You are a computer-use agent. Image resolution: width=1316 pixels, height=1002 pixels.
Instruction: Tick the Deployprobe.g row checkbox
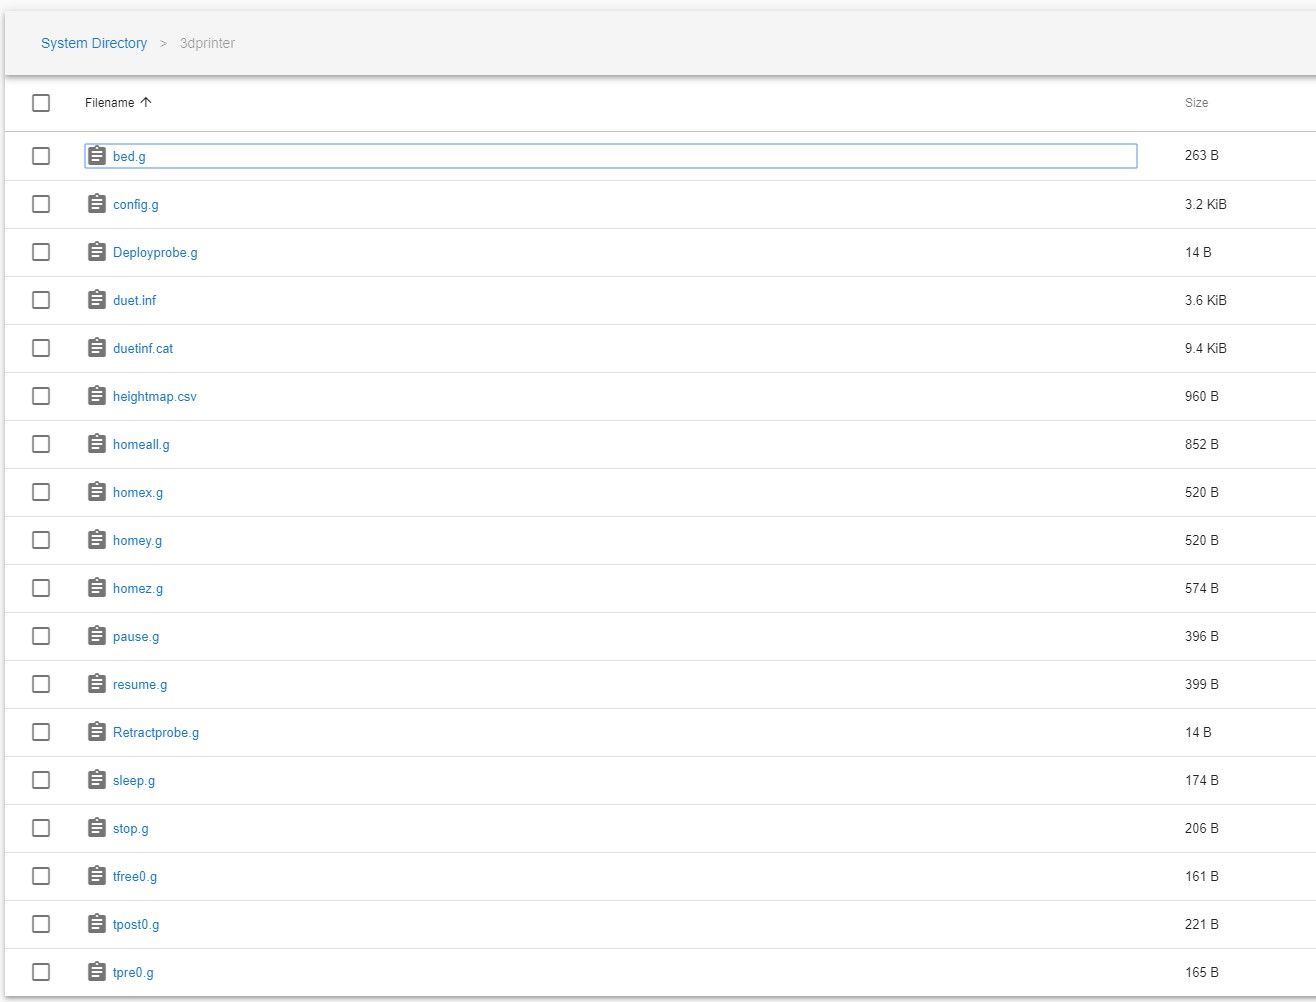41,252
